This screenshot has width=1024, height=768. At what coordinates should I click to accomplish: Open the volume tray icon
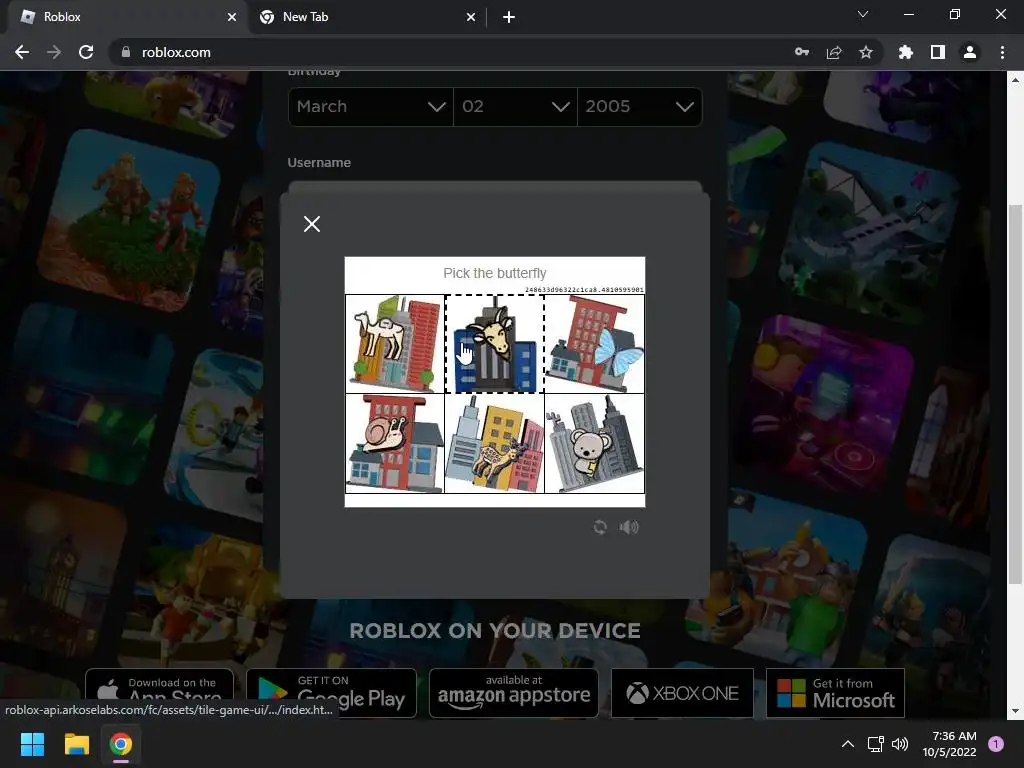click(900, 744)
